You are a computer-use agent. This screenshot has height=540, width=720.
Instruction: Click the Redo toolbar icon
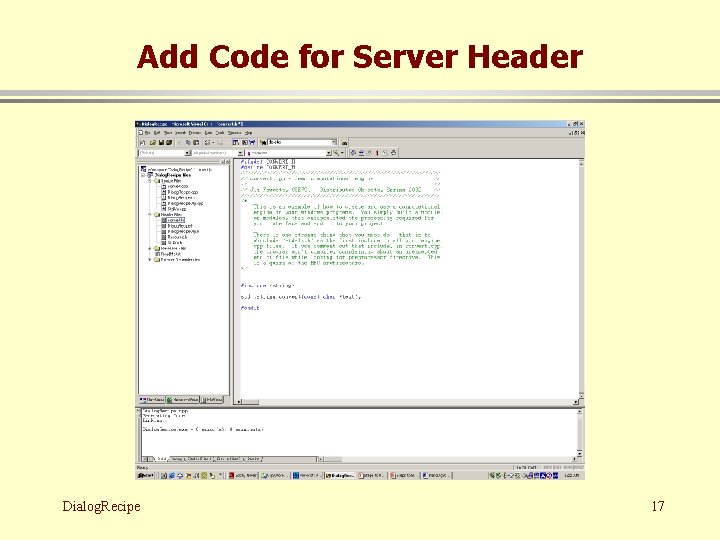click(x=219, y=142)
